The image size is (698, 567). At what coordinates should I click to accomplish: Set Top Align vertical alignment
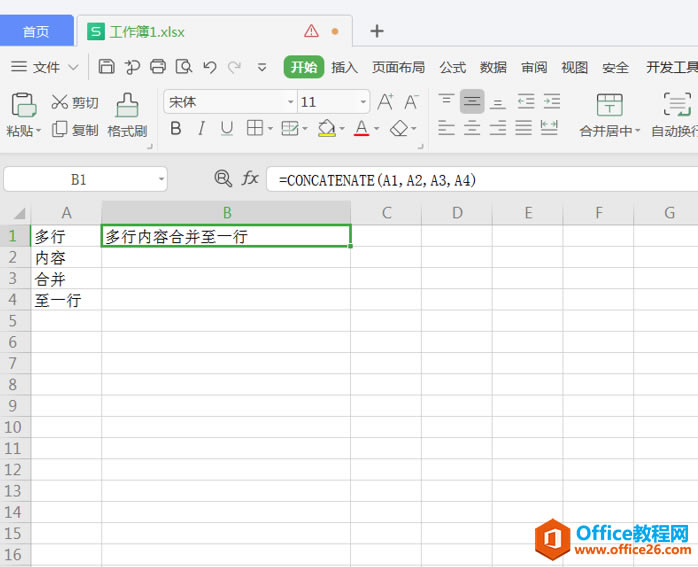(446, 100)
